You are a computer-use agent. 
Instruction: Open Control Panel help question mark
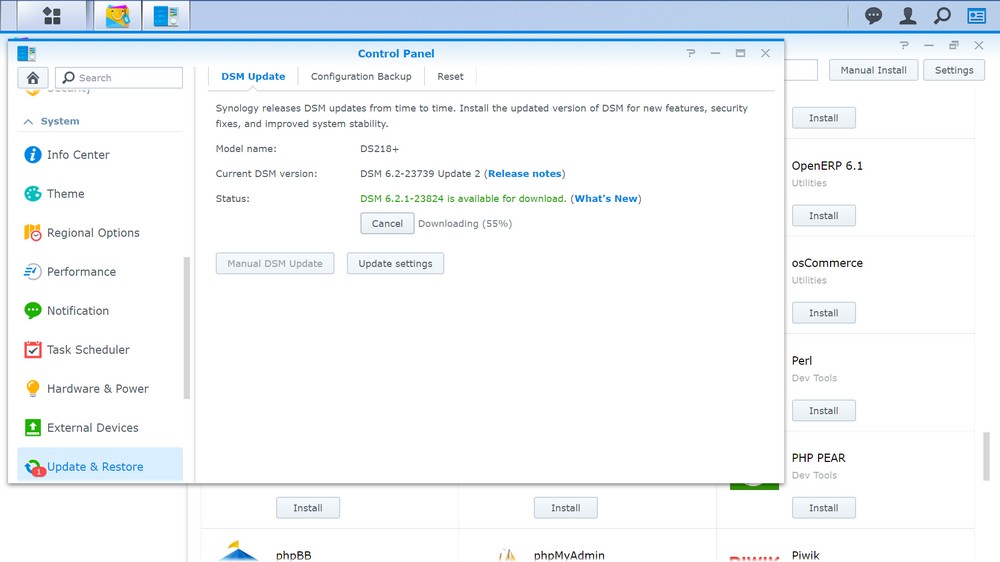coord(691,53)
